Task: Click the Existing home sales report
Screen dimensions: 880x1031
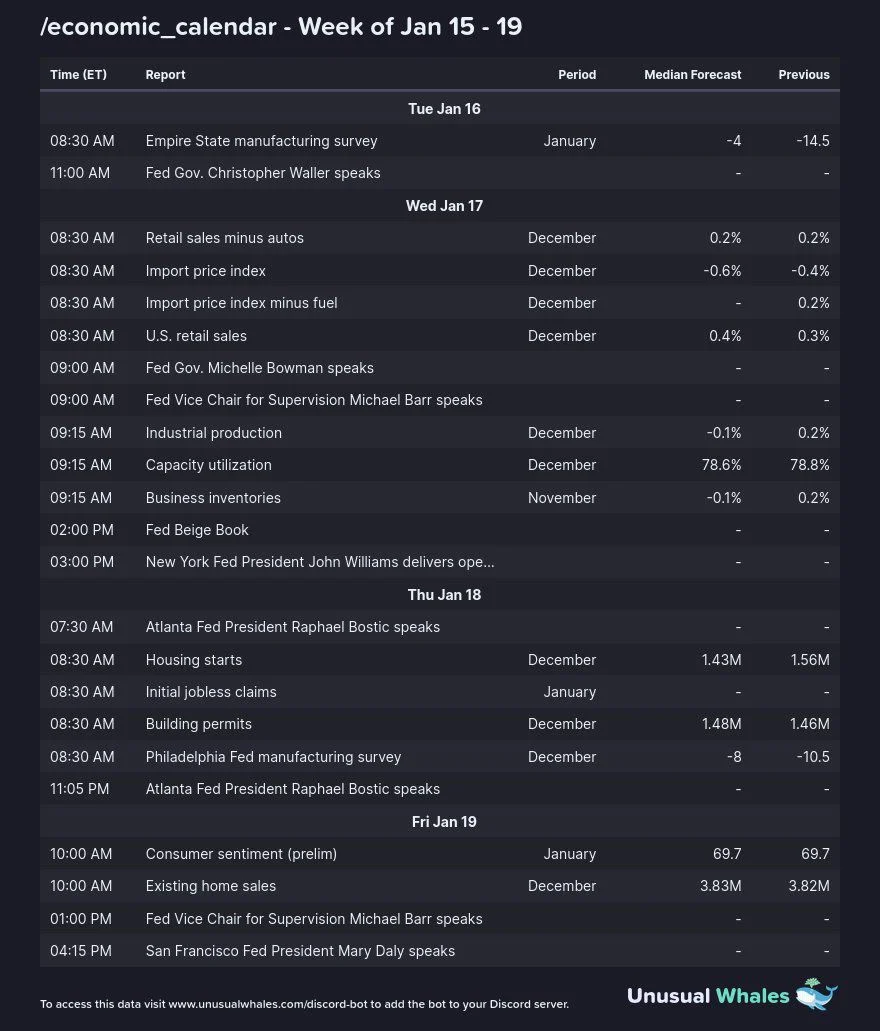Action: [x=211, y=886]
